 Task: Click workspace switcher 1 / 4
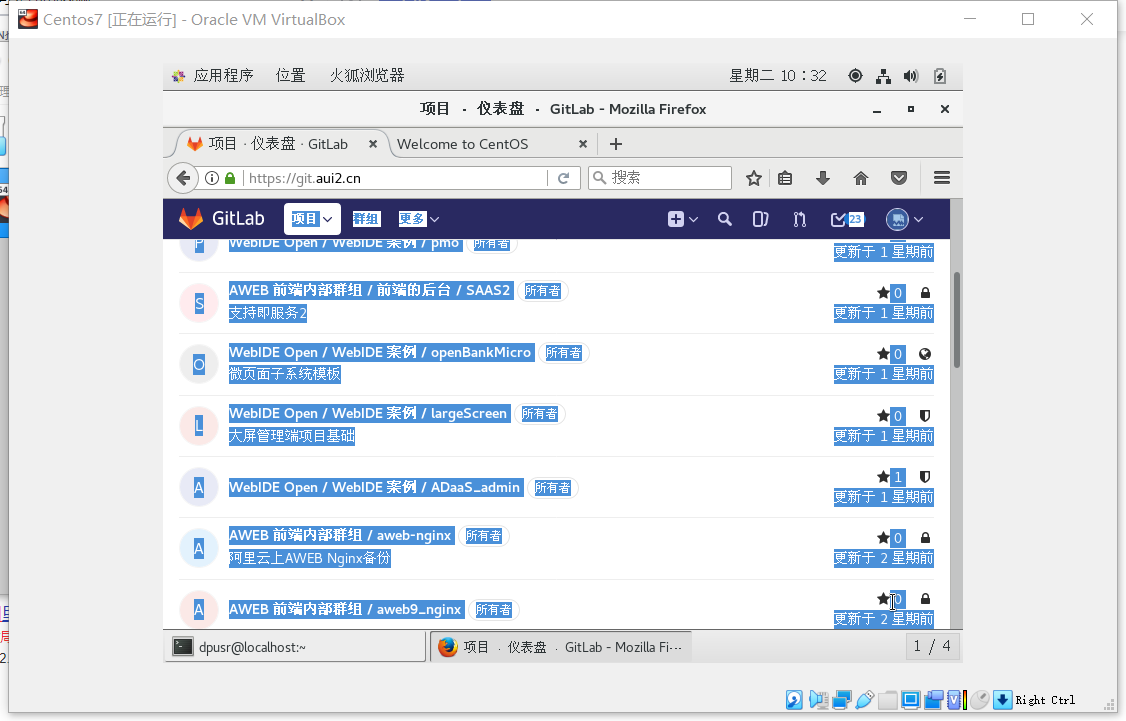point(932,646)
